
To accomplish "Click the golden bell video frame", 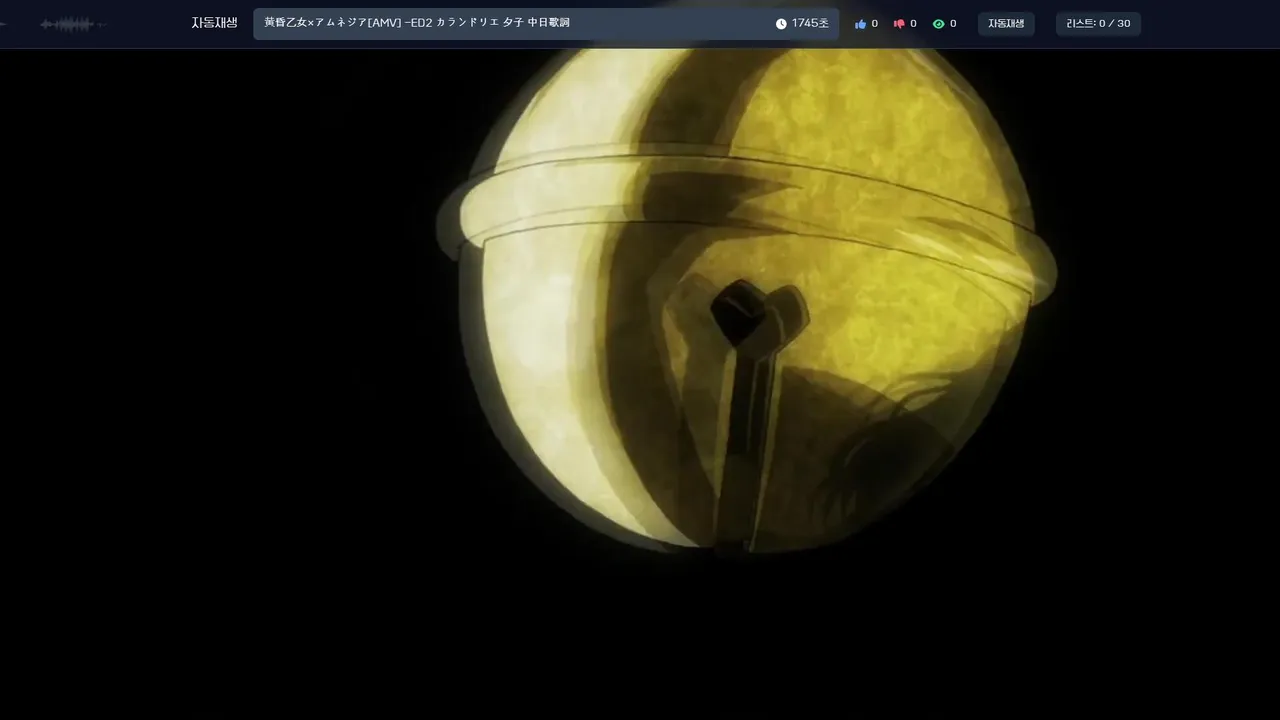I will [640, 384].
